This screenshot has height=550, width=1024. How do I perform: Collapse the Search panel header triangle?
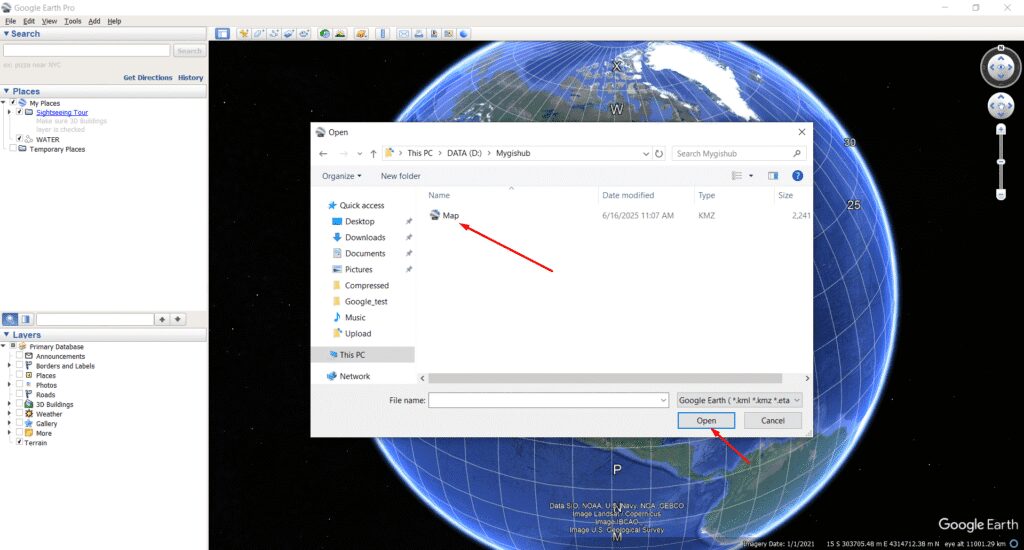click(x=7, y=34)
